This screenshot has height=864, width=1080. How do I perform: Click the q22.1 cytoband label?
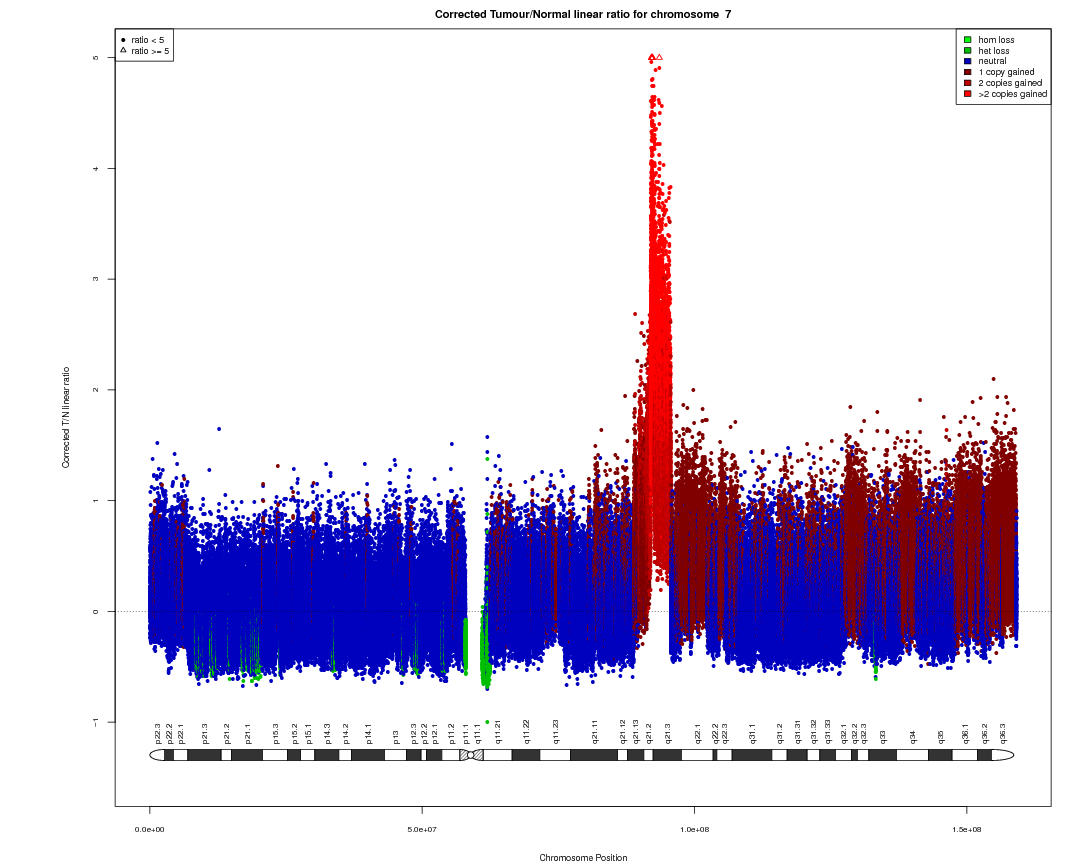[698, 734]
